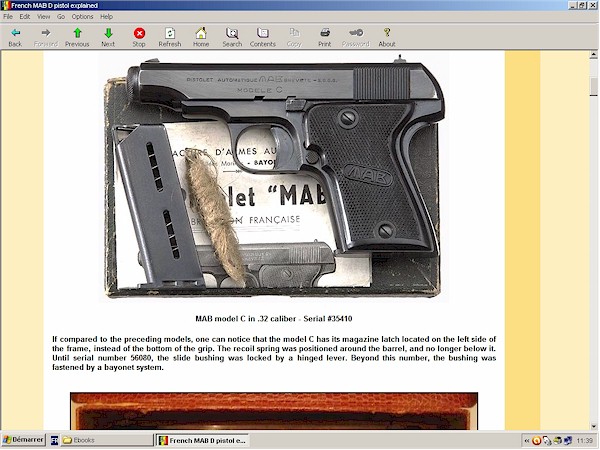This screenshot has height=450, width=600.
Task: Open the File menu
Action: (x=8, y=16)
